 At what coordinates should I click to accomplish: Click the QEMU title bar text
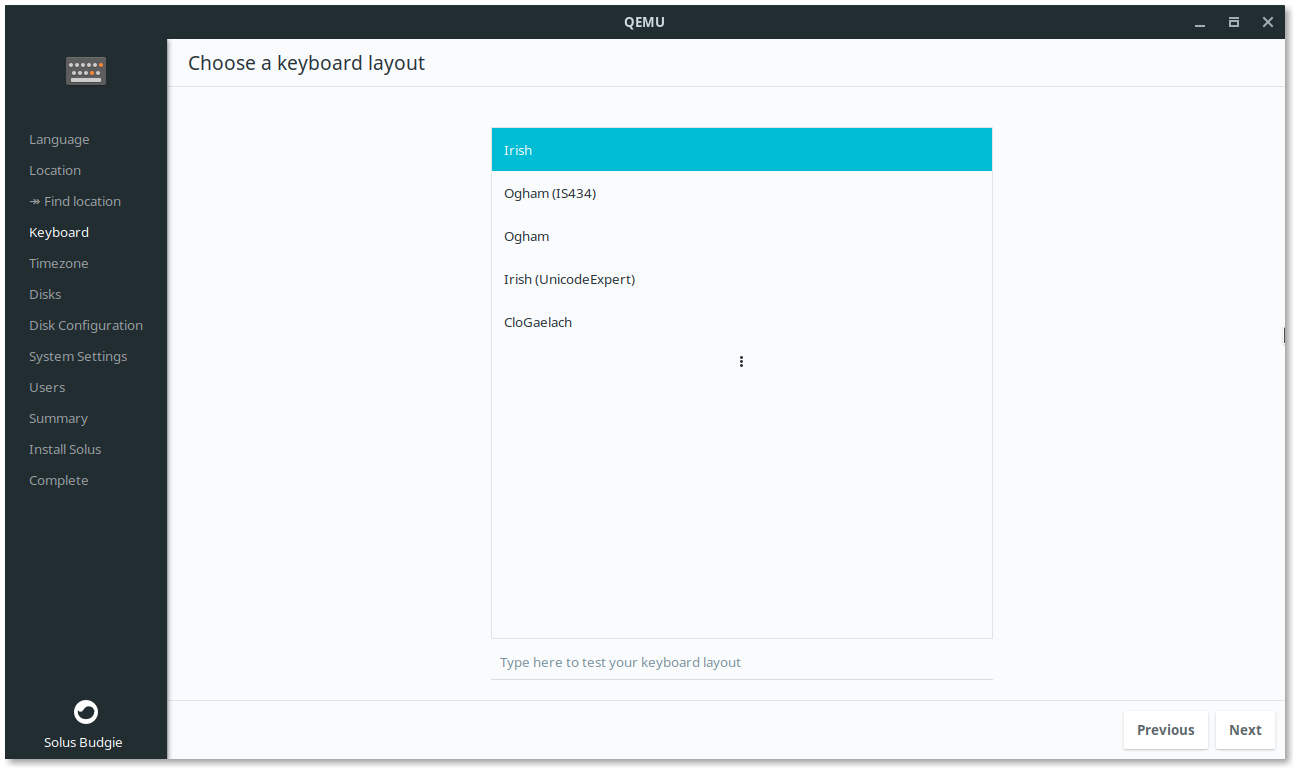[644, 22]
